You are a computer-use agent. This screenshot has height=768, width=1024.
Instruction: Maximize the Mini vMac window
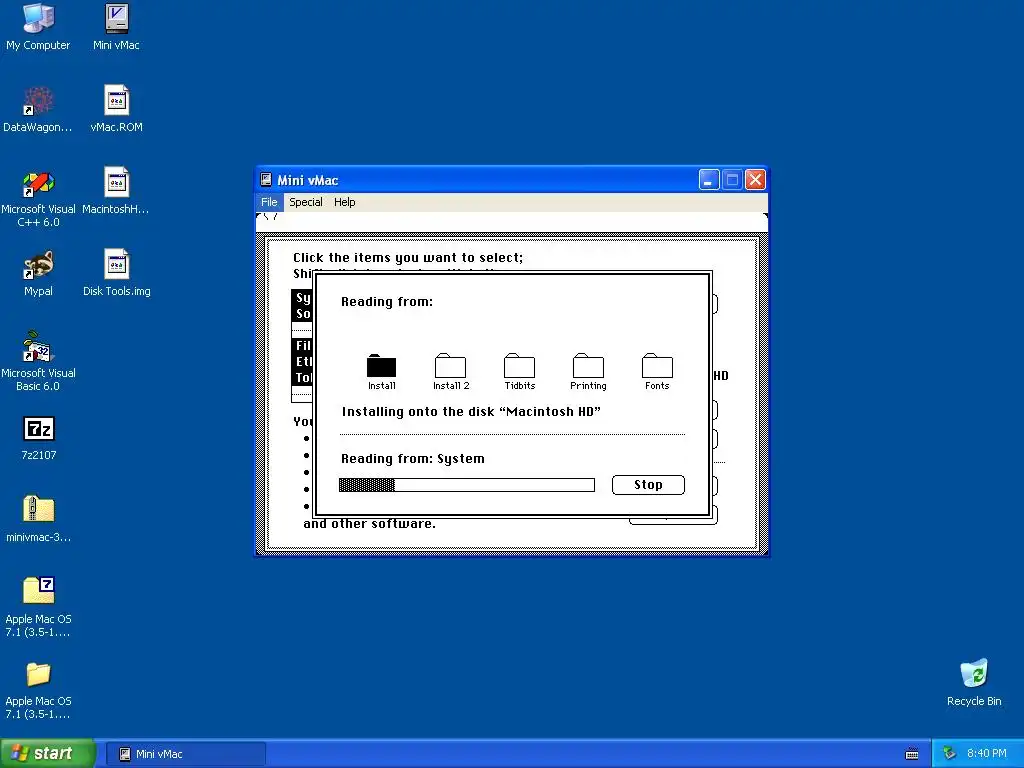click(x=732, y=180)
